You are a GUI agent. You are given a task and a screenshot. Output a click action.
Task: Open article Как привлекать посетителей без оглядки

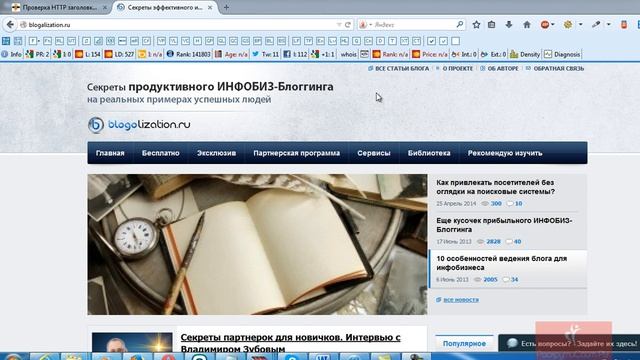click(496, 187)
